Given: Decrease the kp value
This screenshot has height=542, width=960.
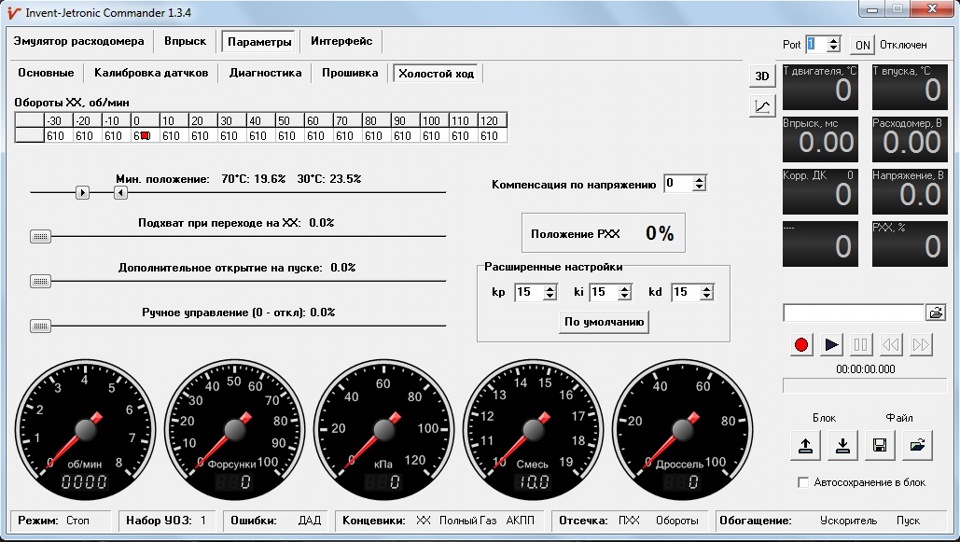Looking at the screenshot, I should [550, 296].
